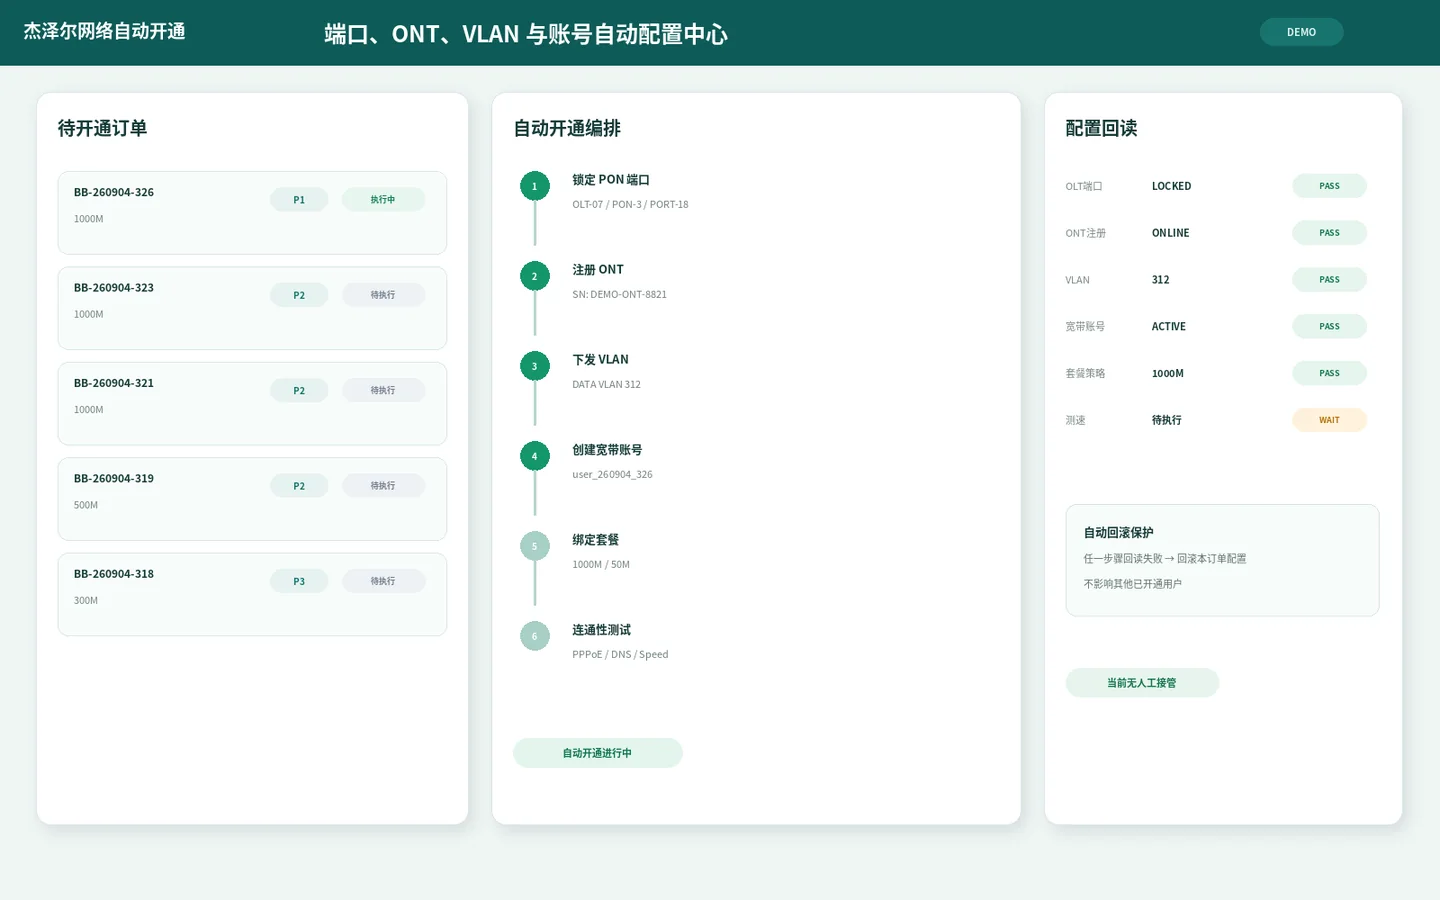The image size is (1440, 900).
Task: Select step 4 circle for 创建宽带账号
Action: point(535,456)
